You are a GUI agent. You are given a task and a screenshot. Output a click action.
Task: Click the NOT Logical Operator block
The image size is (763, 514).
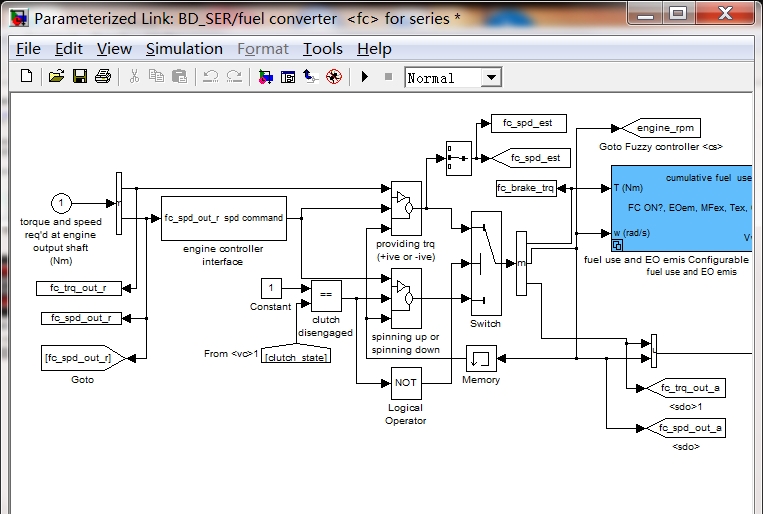coord(406,382)
